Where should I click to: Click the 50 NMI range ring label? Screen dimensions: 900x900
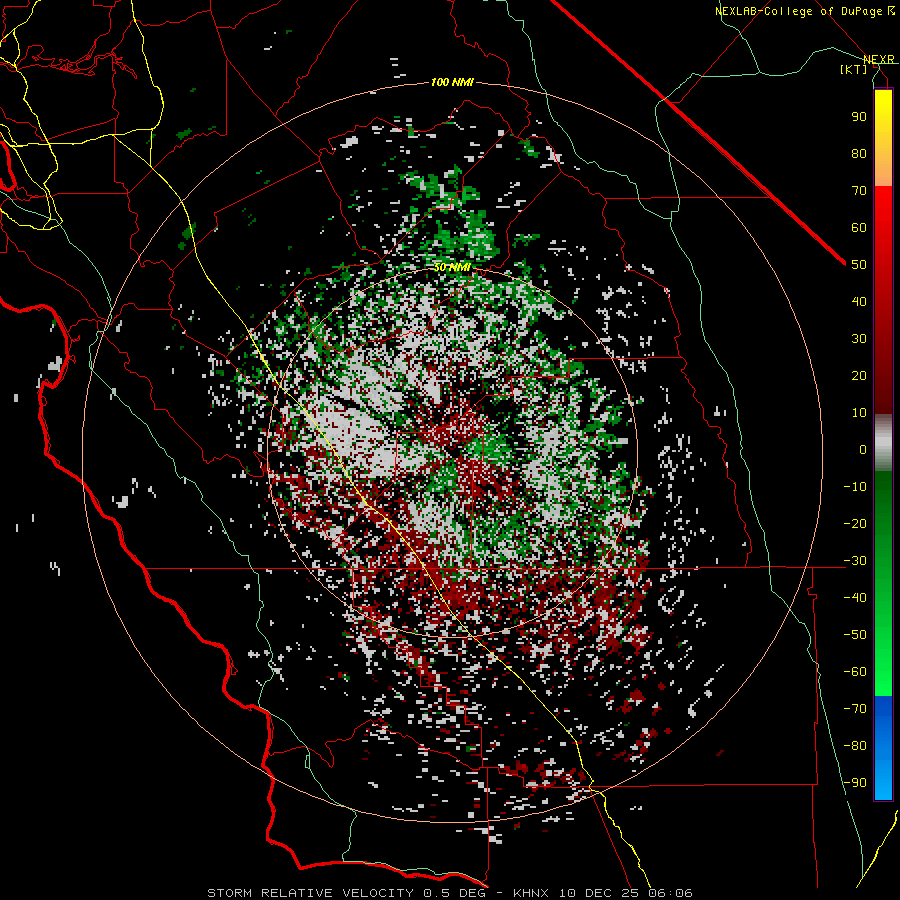(452, 267)
